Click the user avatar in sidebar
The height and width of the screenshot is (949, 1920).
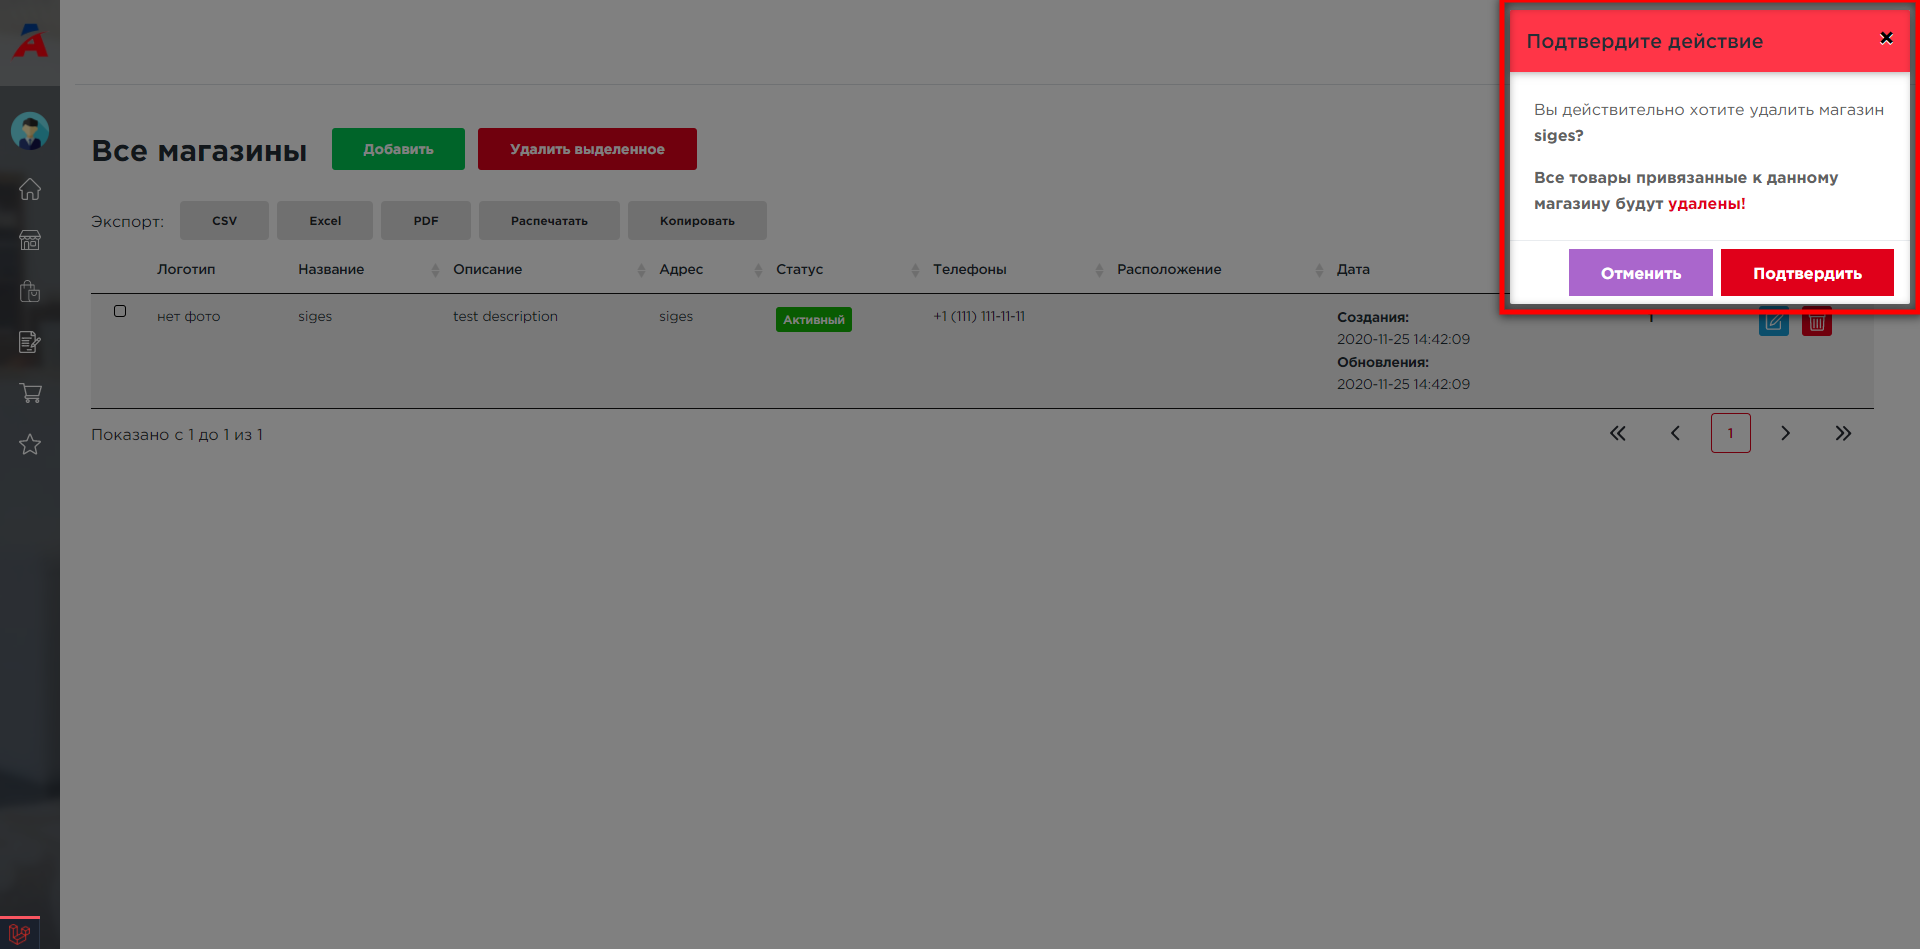30,131
